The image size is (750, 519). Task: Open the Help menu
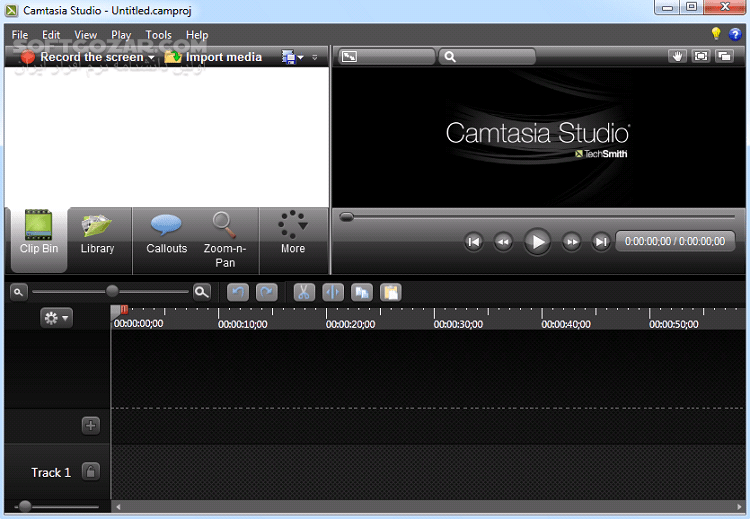click(x=197, y=35)
